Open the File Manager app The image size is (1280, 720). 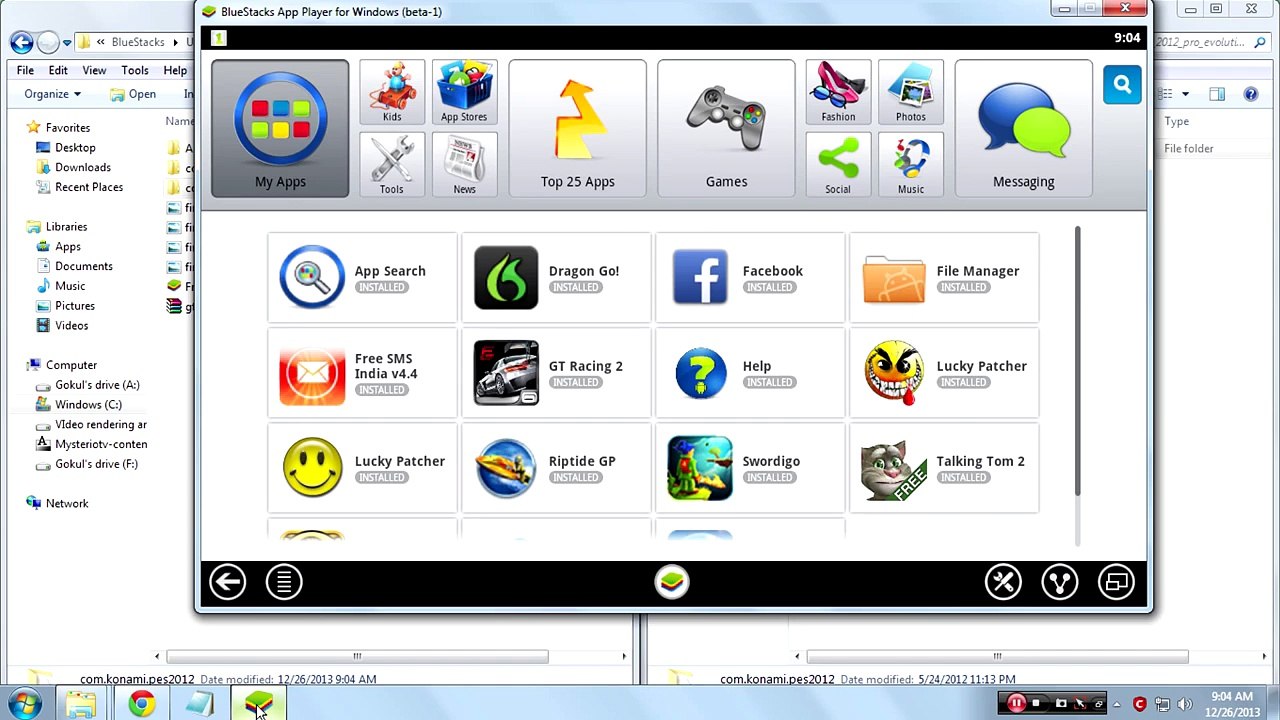[x=944, y=278]
